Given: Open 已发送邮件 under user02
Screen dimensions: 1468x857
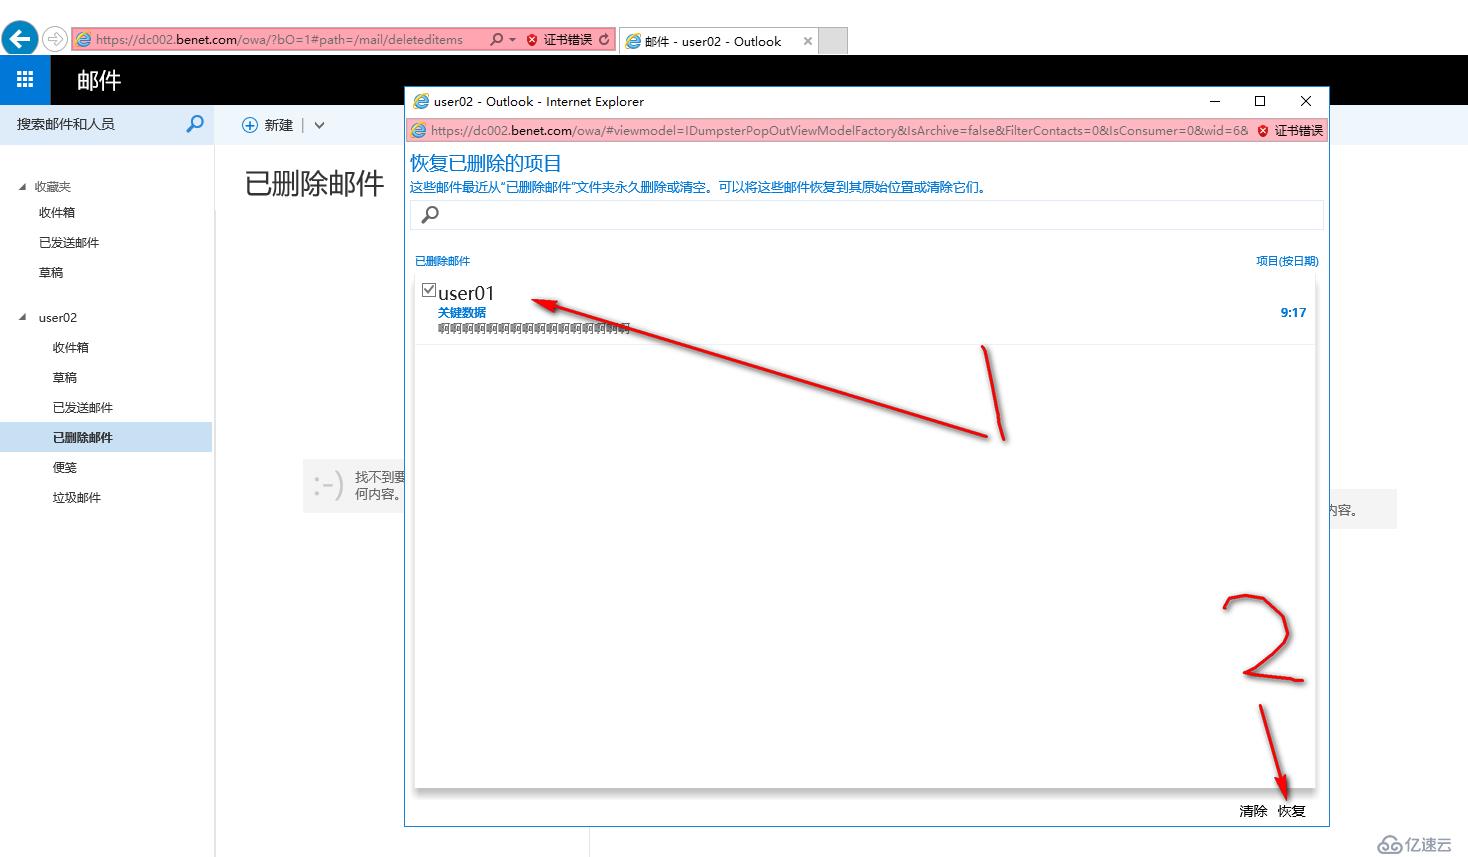Looking at the screenshot, I should coord(83,407).
